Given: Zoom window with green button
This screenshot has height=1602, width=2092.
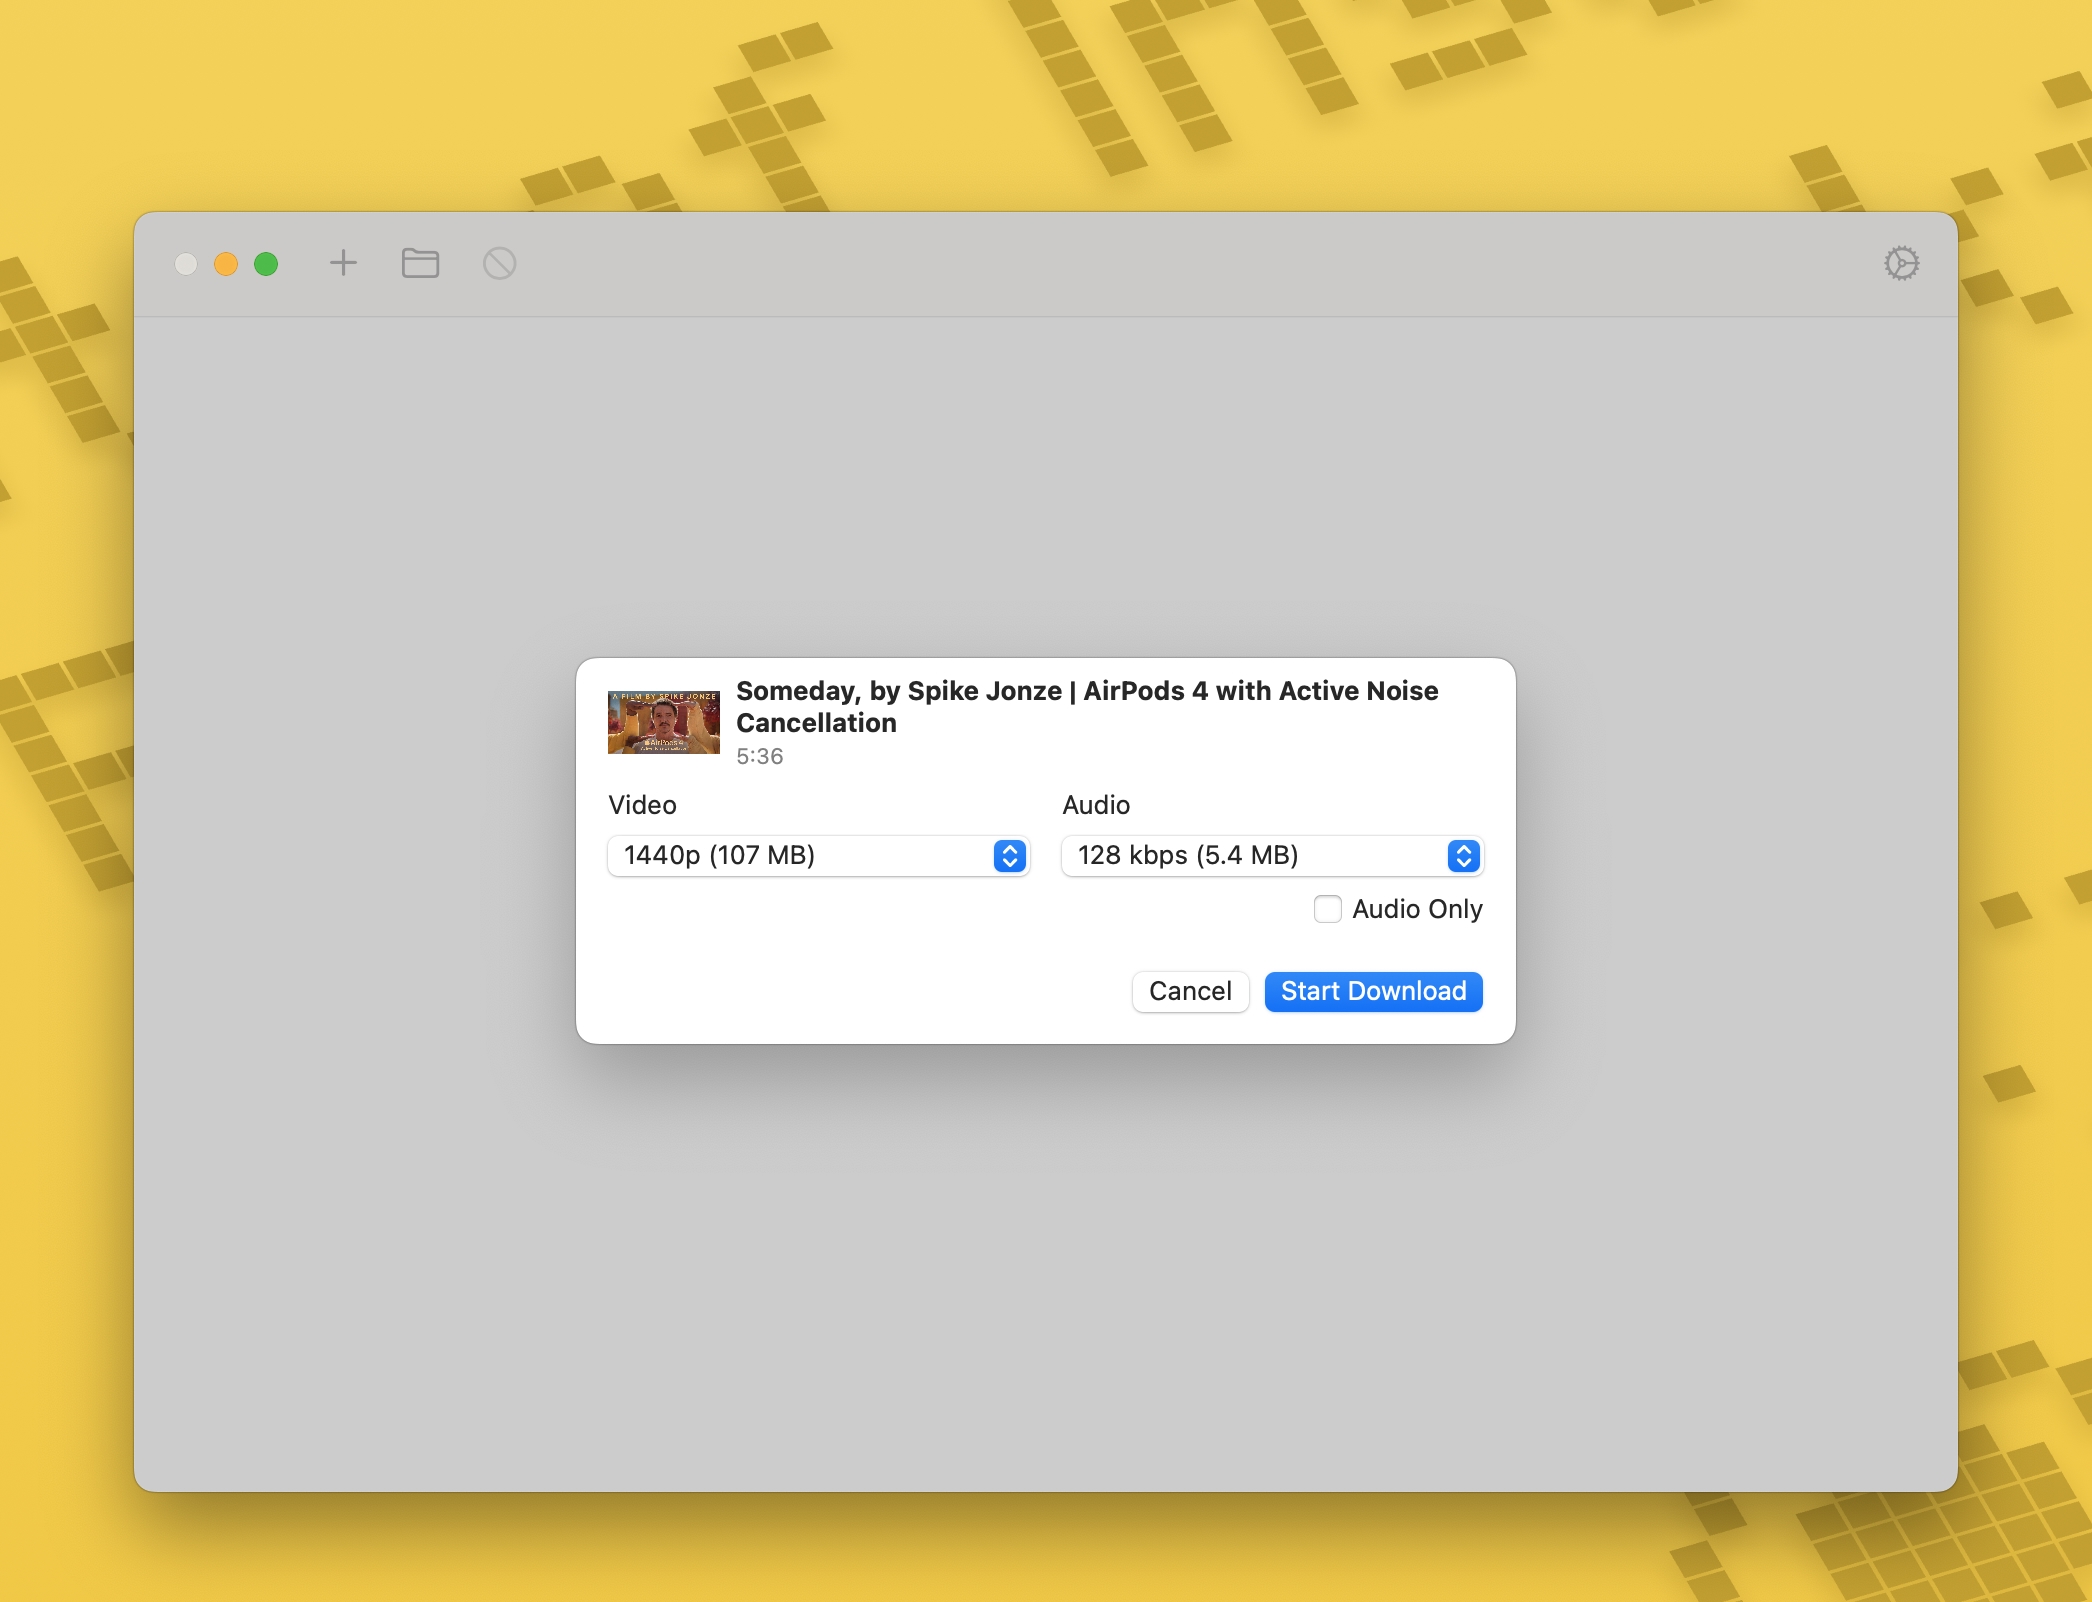Looking at the screenshot, I should [x=266, y=264].
